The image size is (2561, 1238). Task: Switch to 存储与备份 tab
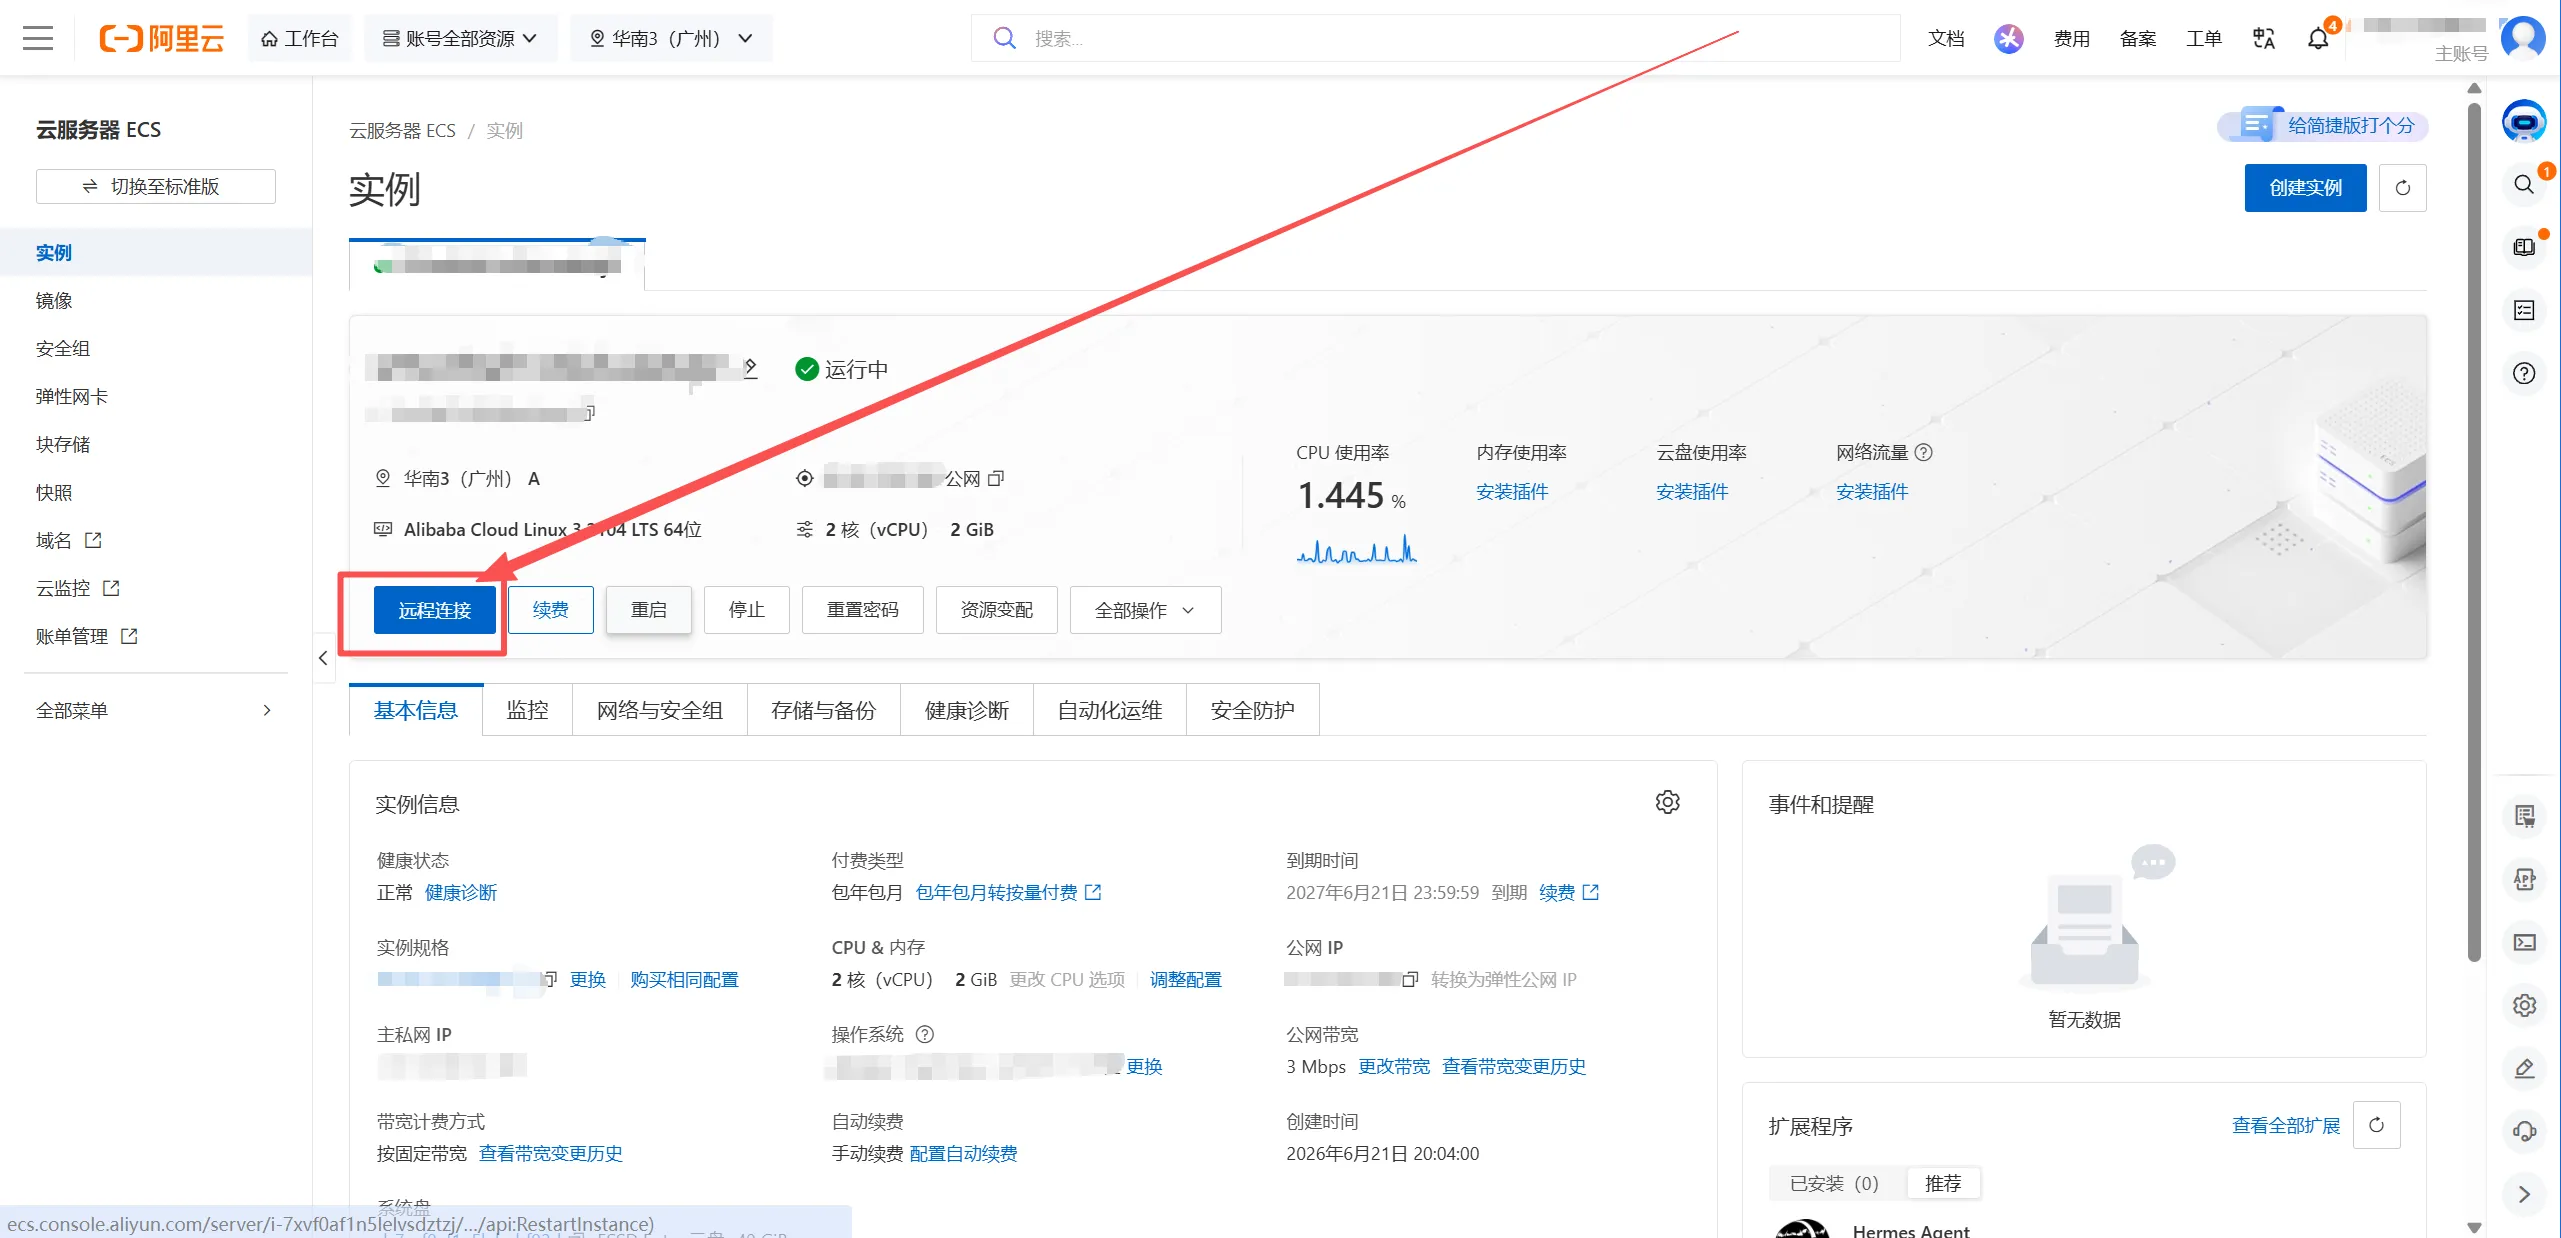(x=823, y=711)
